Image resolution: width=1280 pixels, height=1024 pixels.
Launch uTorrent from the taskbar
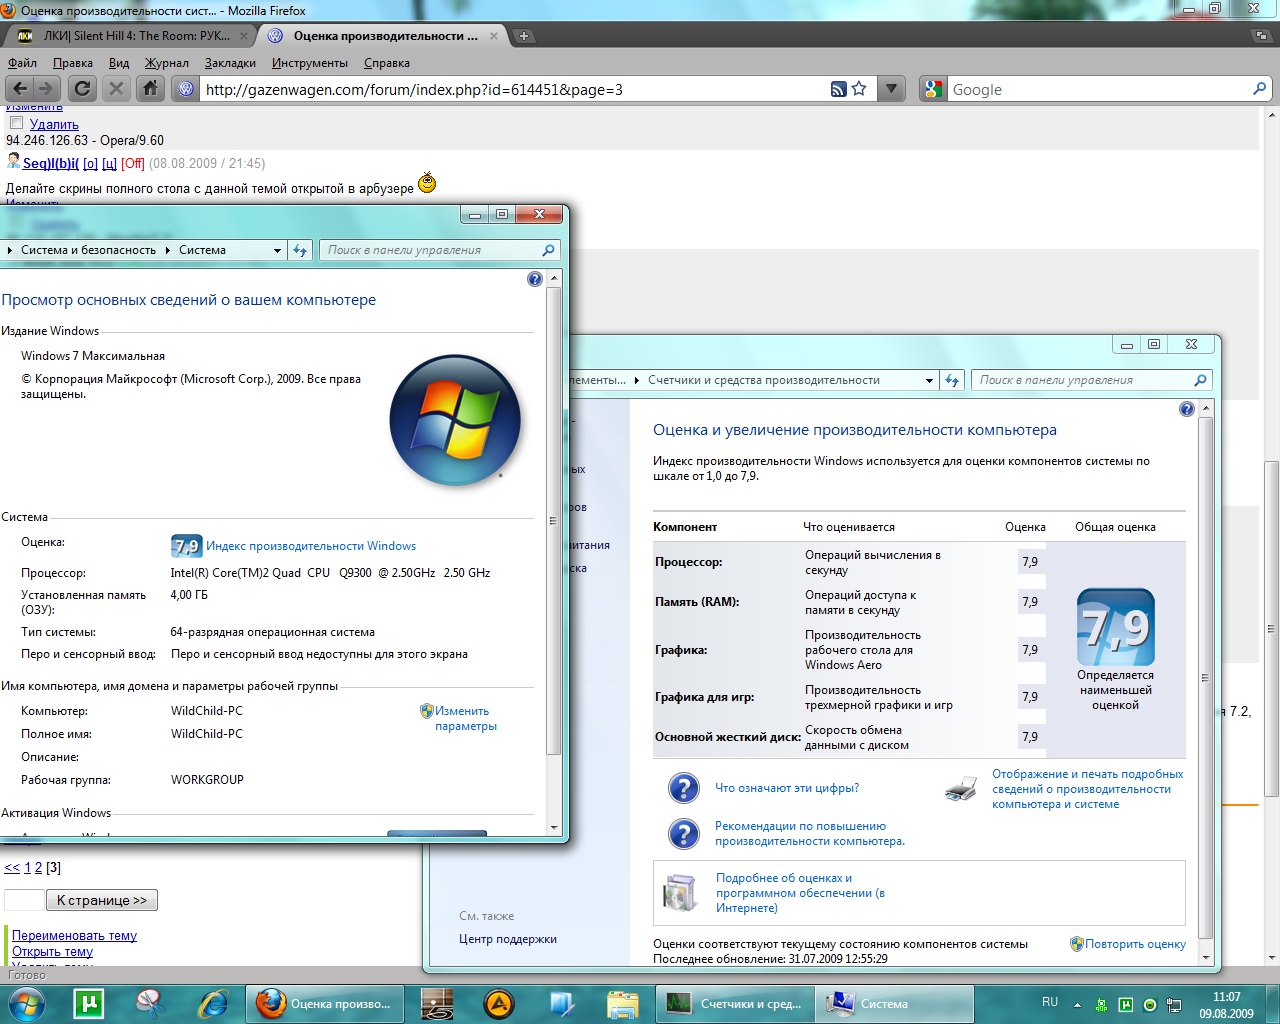tap(89, 1003)
